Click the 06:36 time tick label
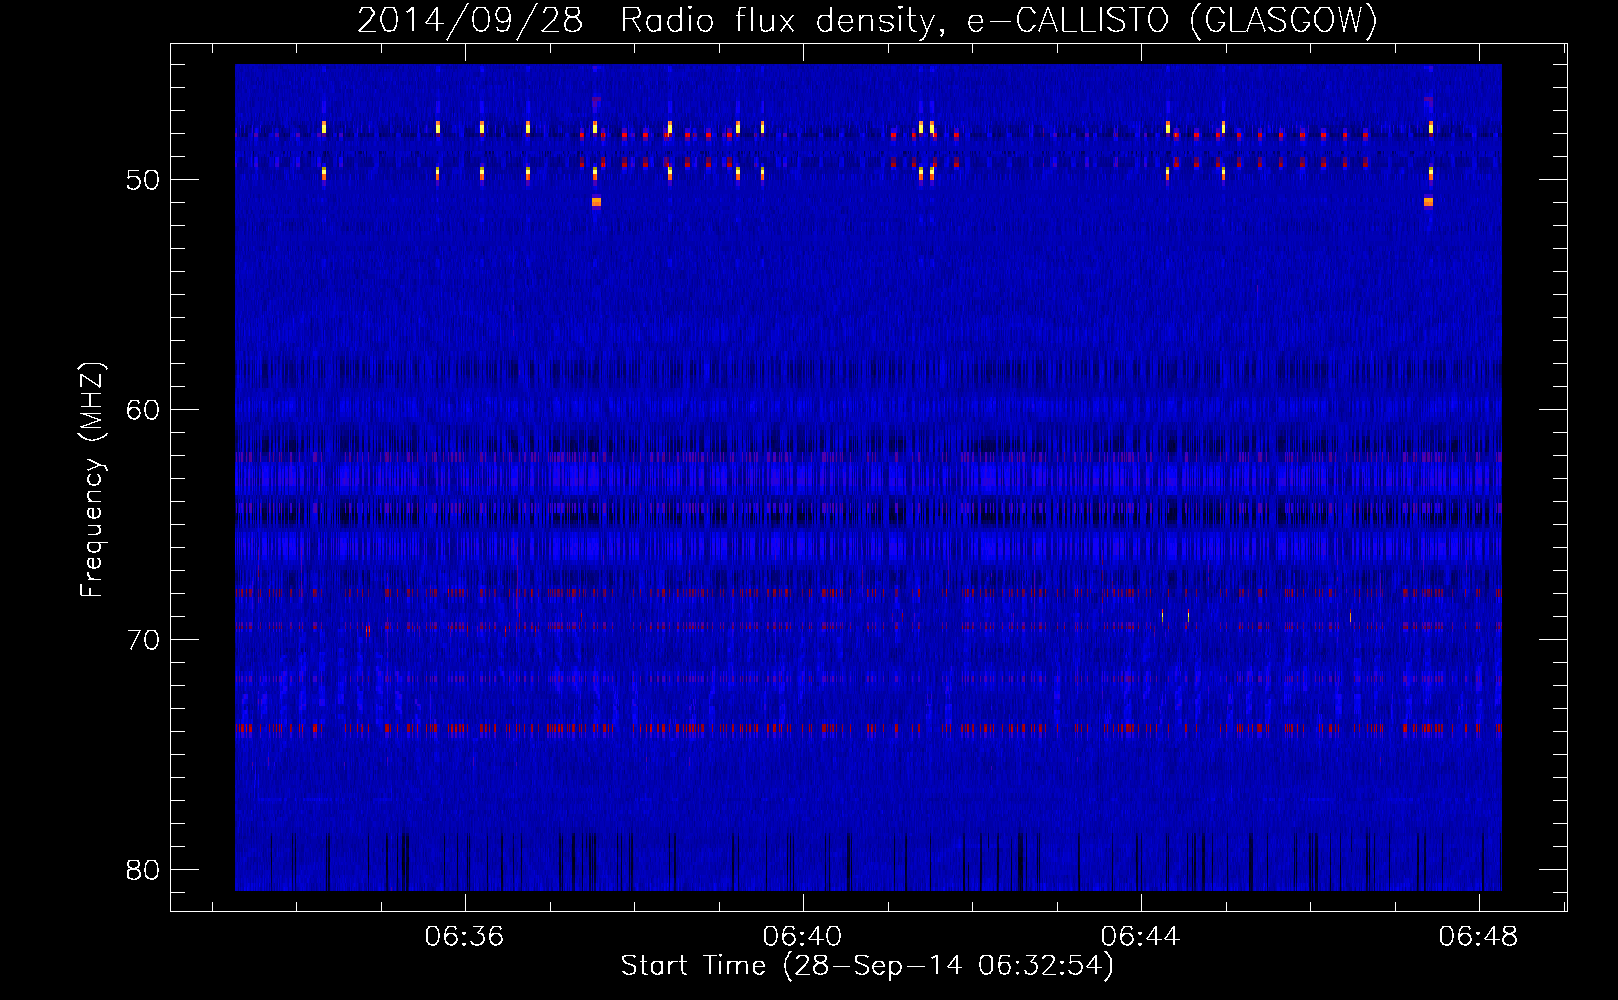The image size is (1618, 1000). click(464, 937)
